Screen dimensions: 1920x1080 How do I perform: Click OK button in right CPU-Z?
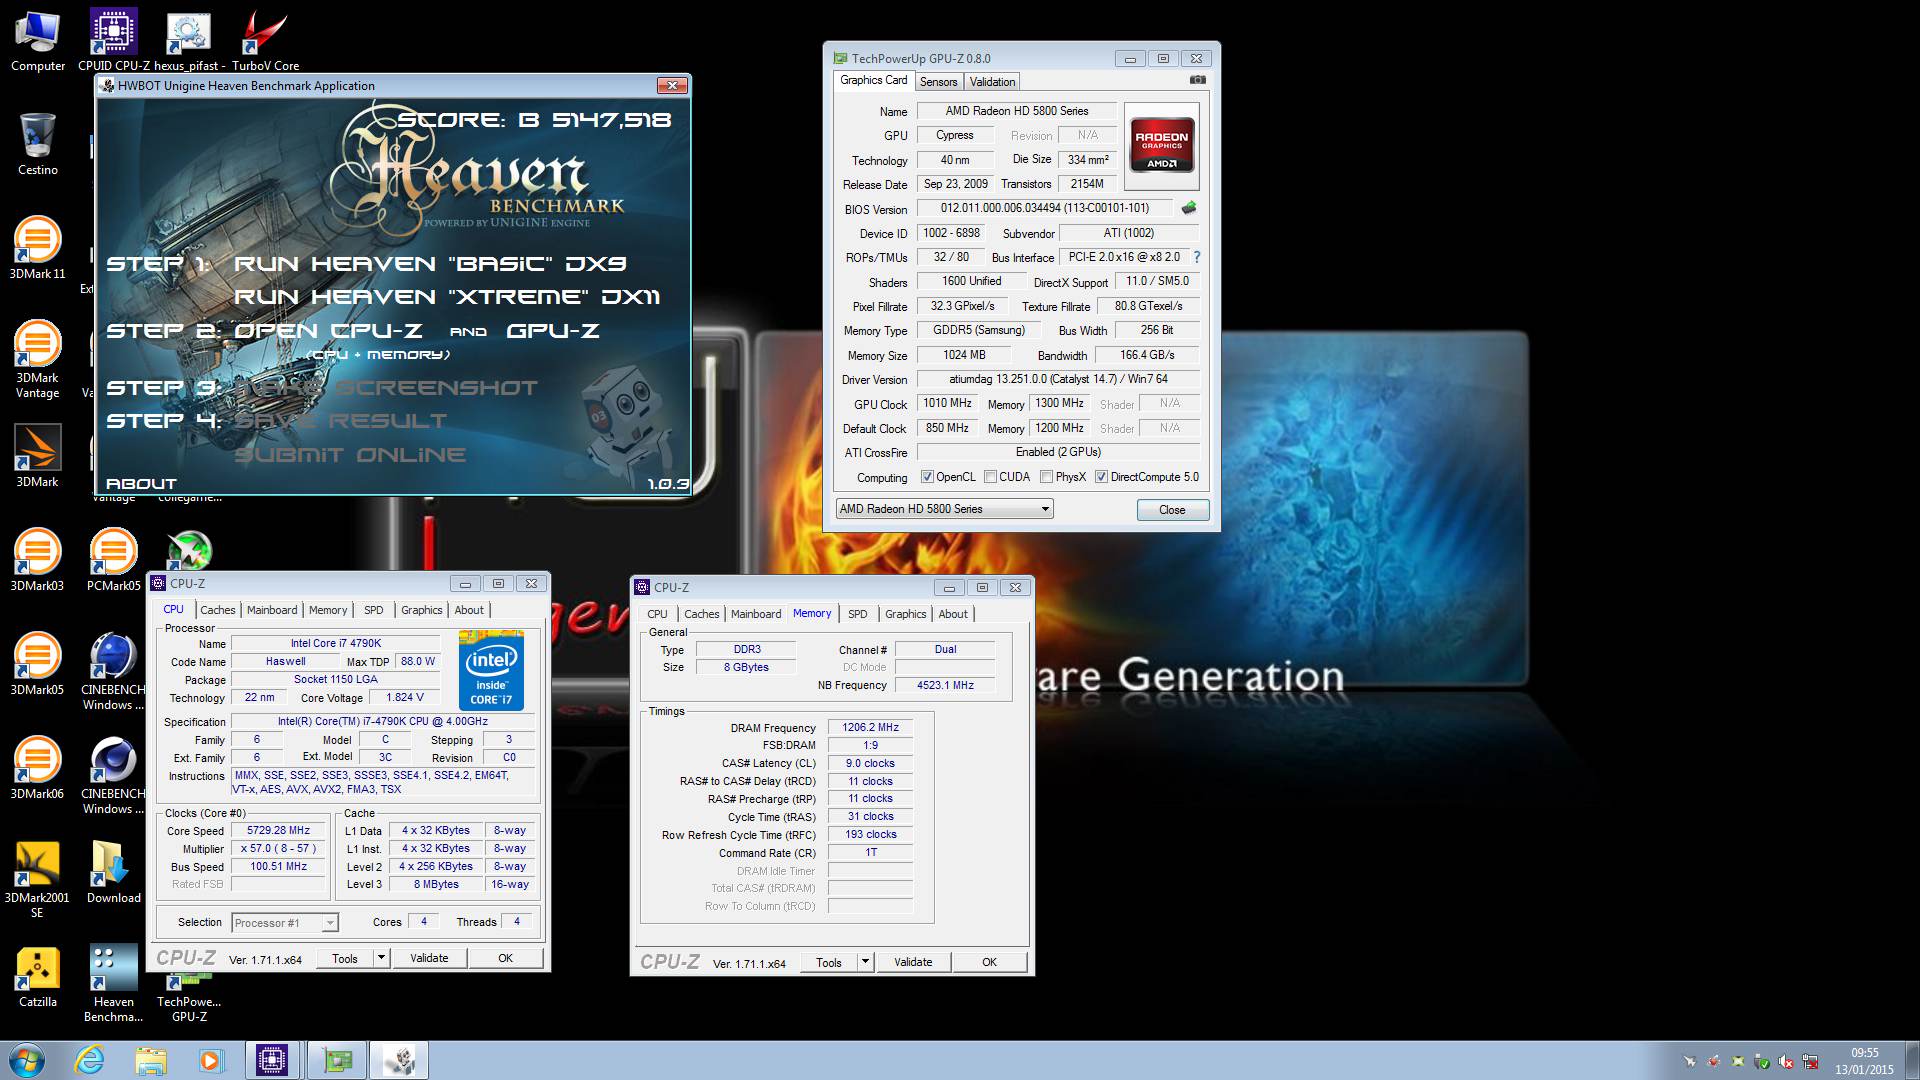(x=989, y=962)
